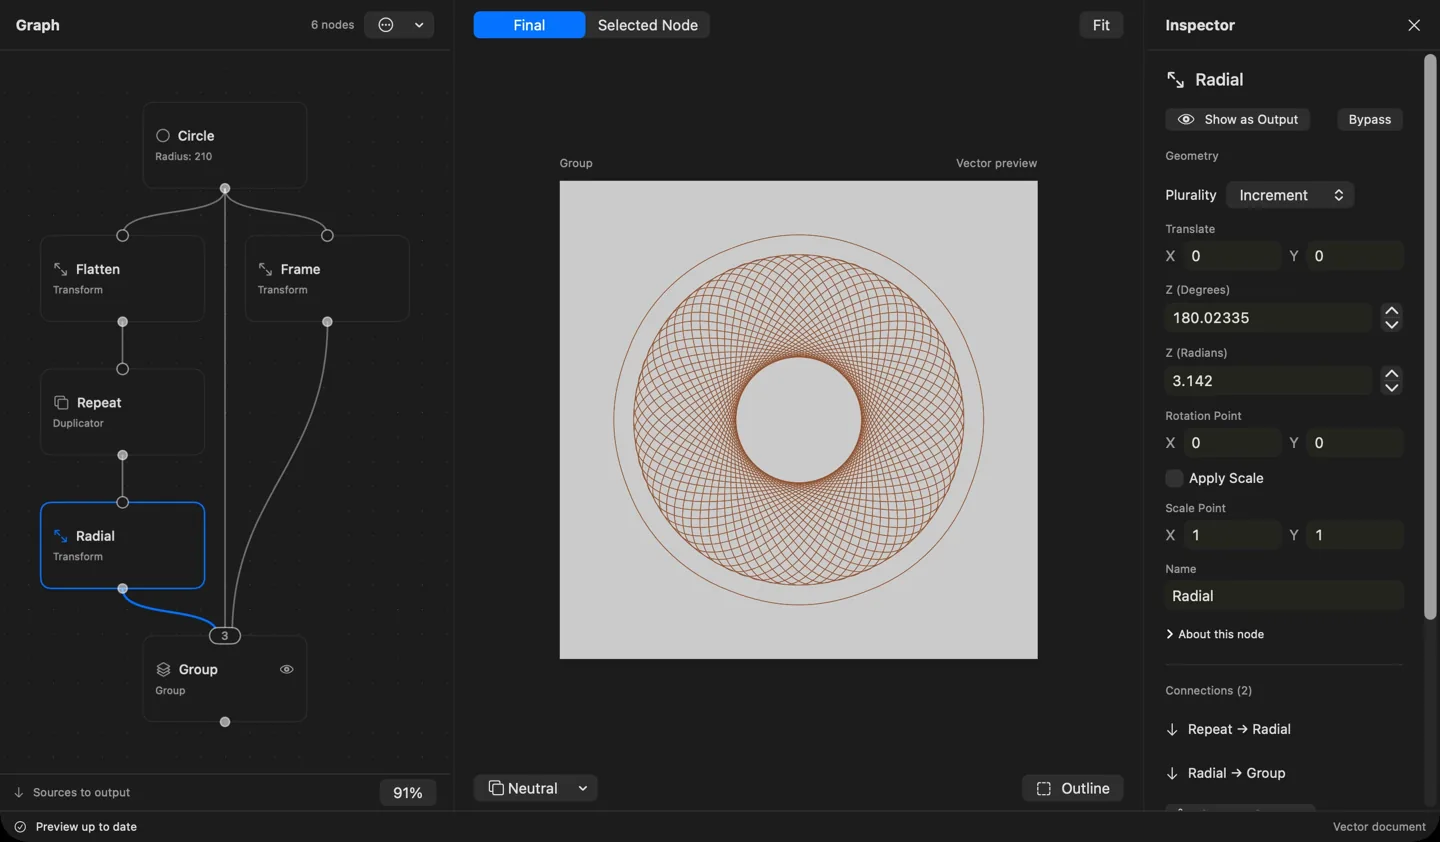Toggle Show as Output for Radial
This screenshot has width=1440, height=842.
[x=1238, y=119]
